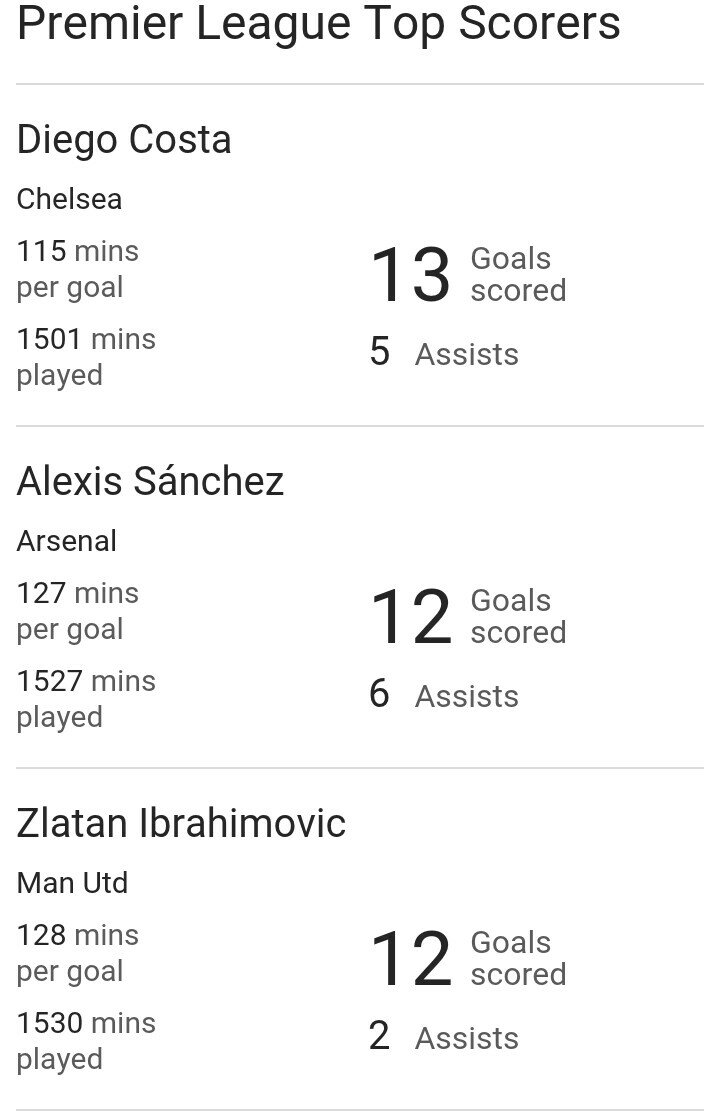The width and height of the screenshot is (720, 1113).
Task: Click Diego Costa's 115 mins per goal
Action: click(x=77, y=269)
